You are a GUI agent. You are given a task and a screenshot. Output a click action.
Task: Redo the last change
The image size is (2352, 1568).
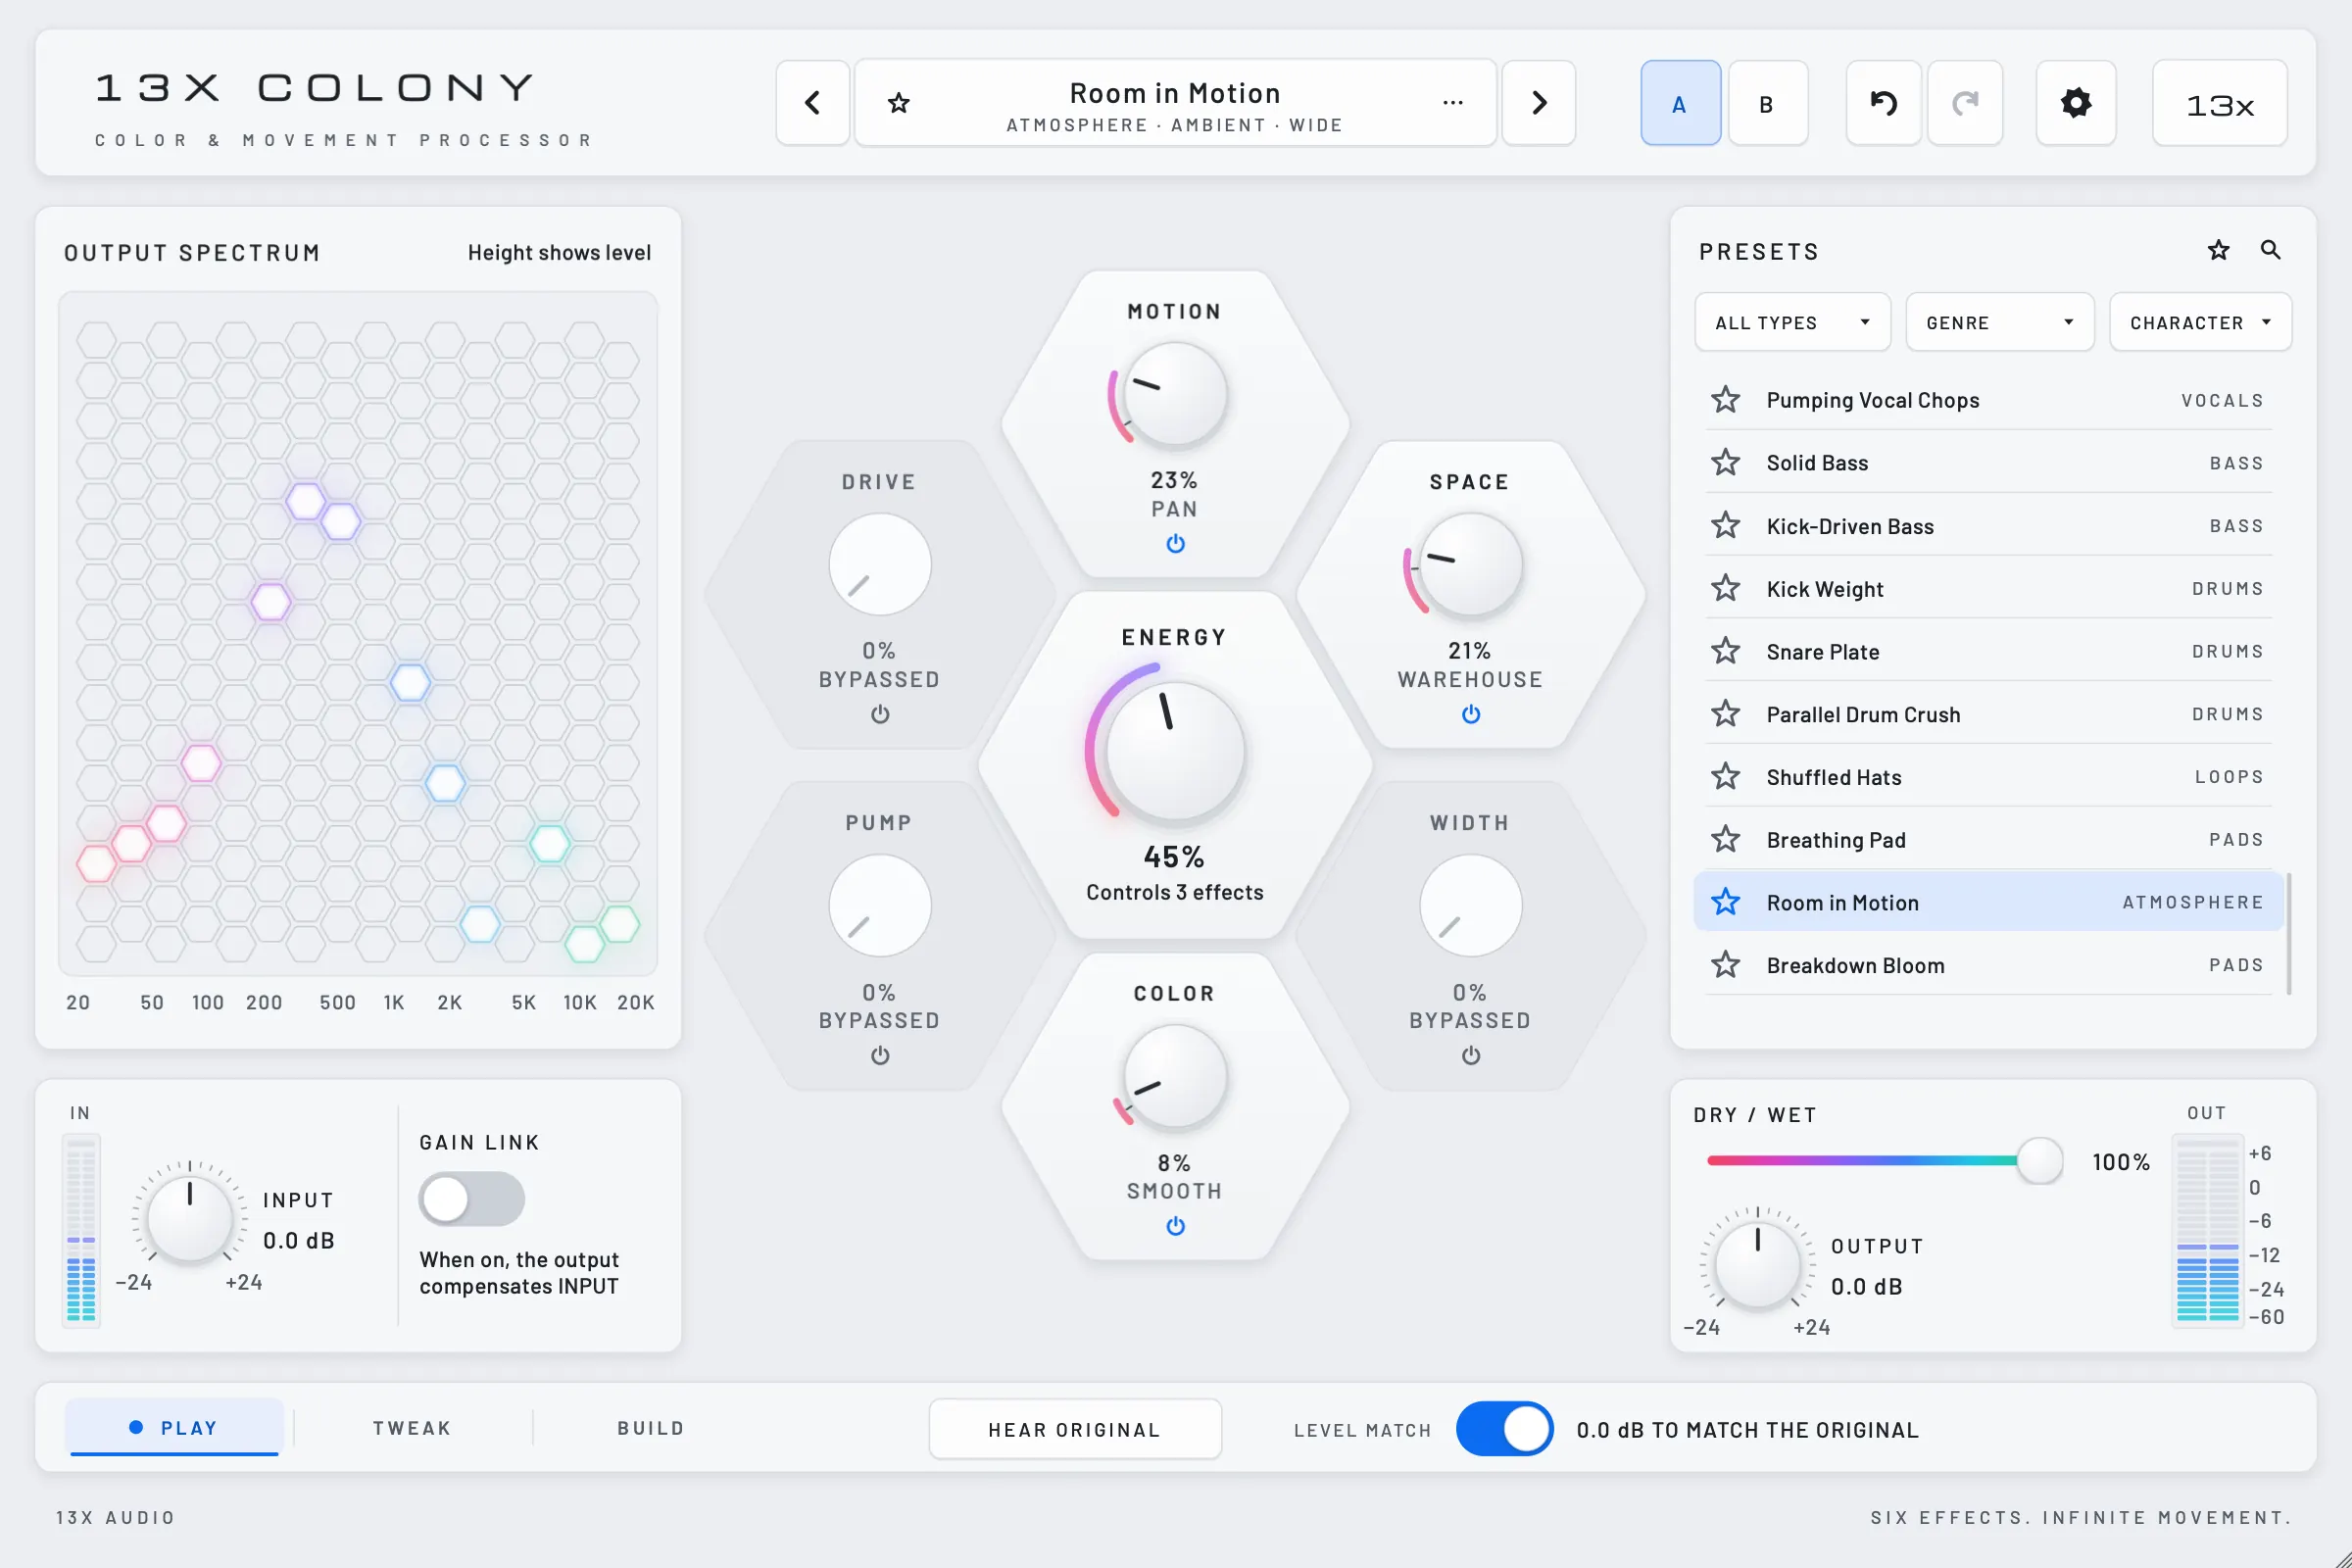[x=1965, y=102]
